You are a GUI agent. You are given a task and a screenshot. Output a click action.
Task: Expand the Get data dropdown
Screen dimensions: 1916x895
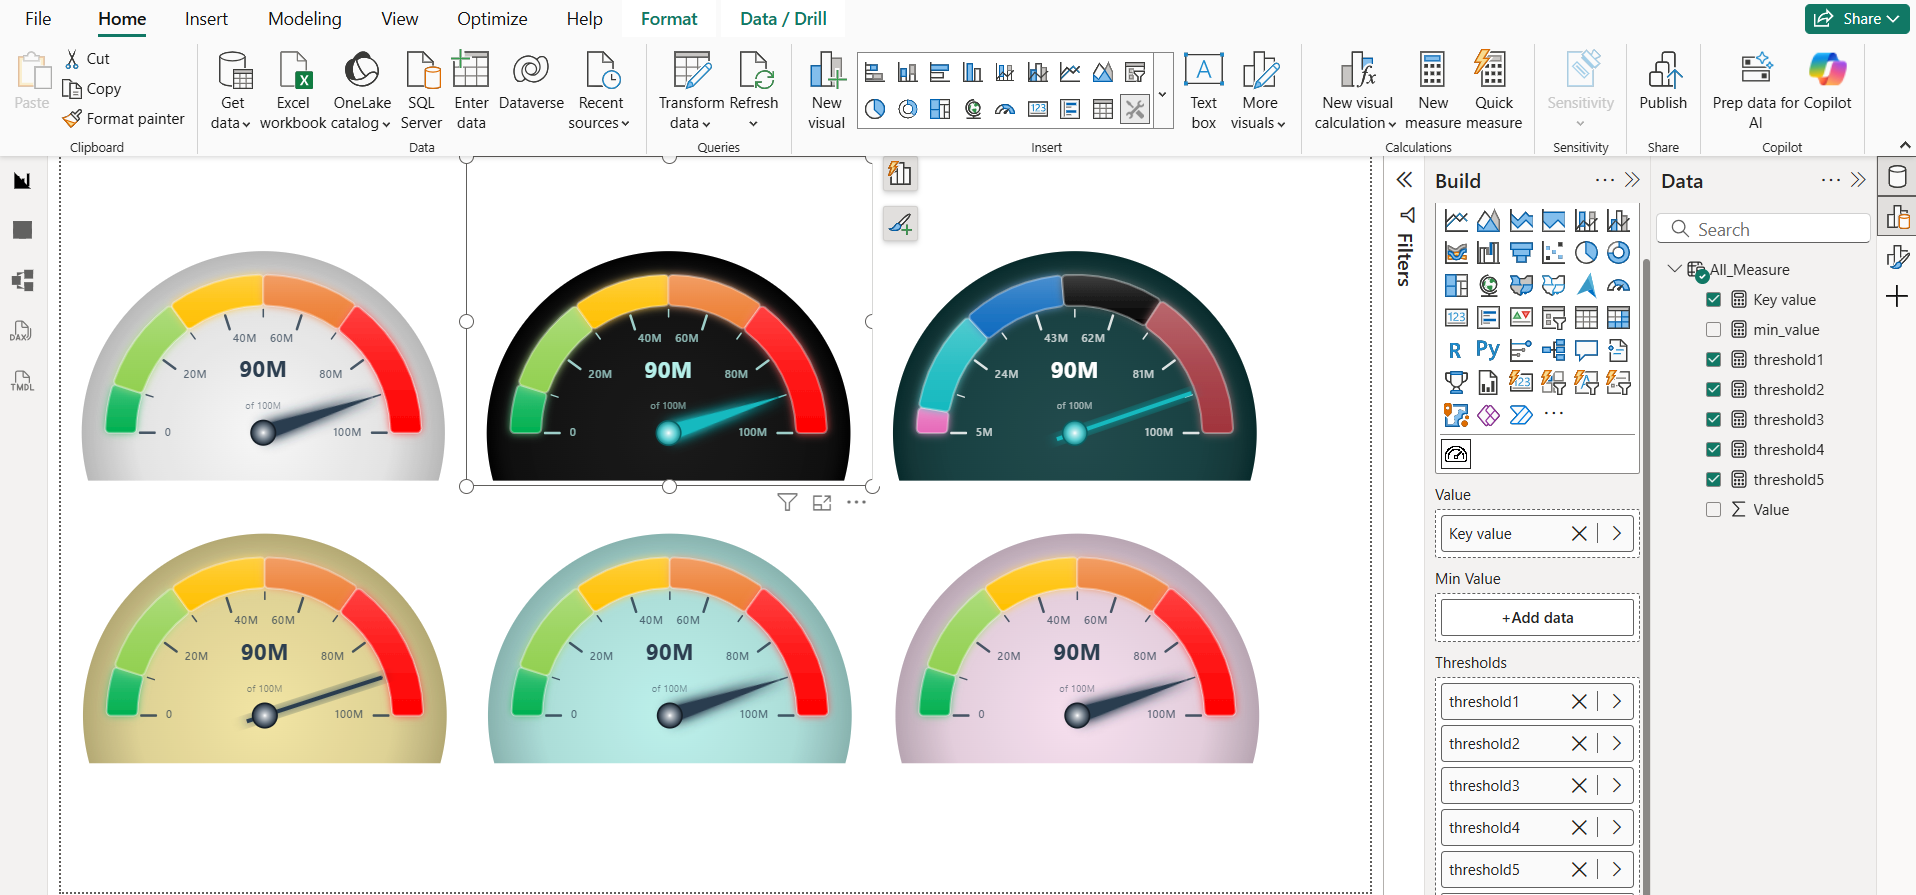(x=231, y=123)
